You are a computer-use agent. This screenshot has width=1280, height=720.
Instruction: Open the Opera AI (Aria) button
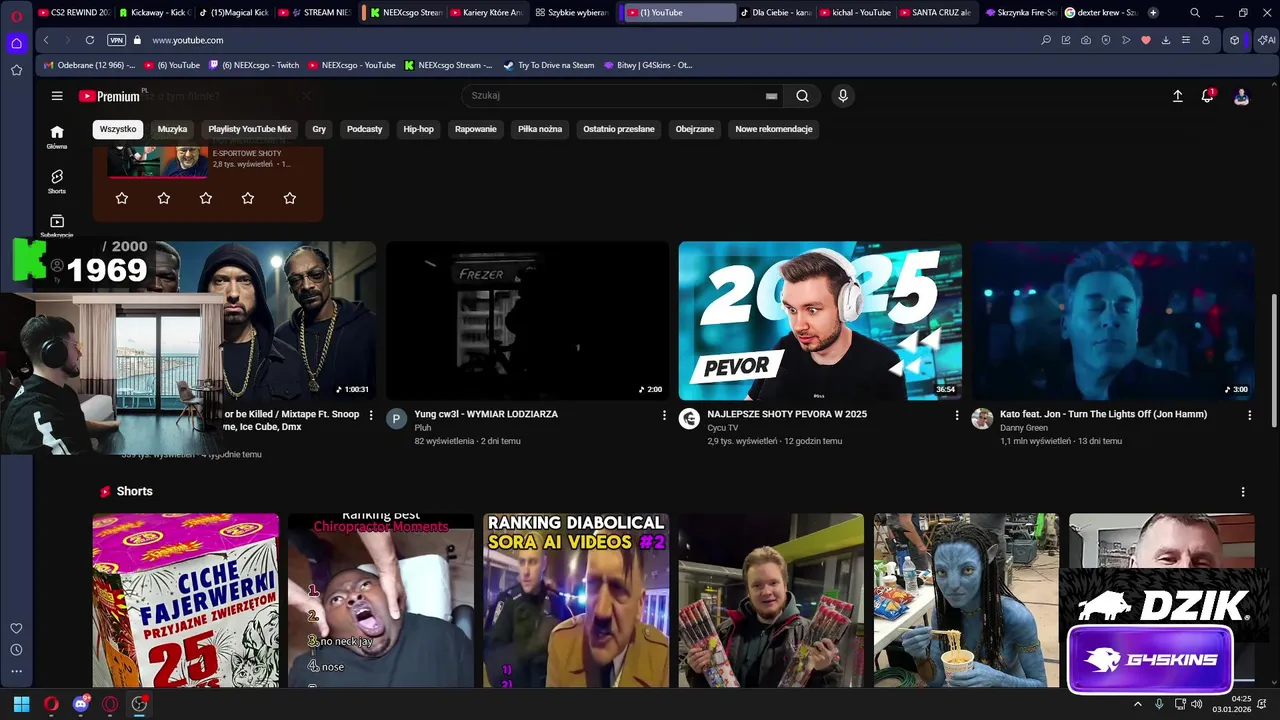[1266, 40]
